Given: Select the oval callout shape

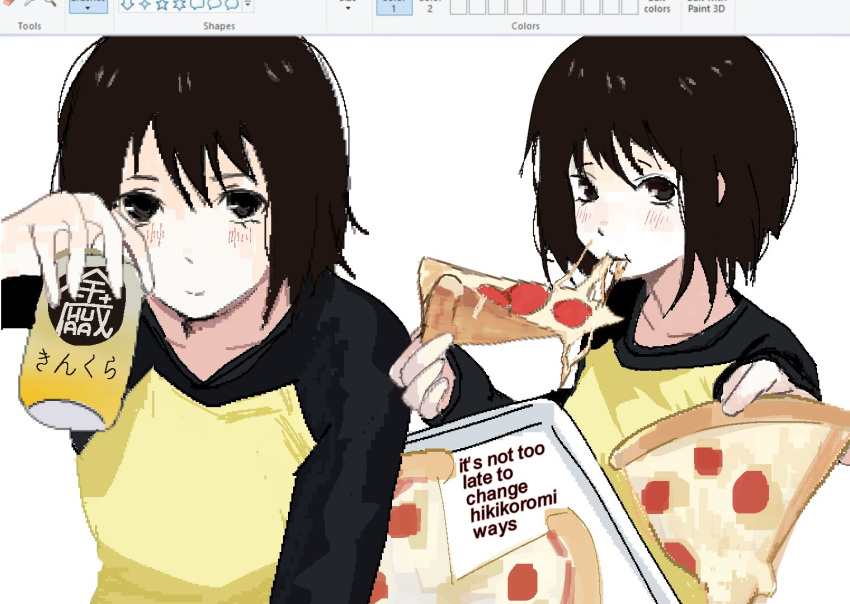Looking at the screenshot, I should click(212, 6).
